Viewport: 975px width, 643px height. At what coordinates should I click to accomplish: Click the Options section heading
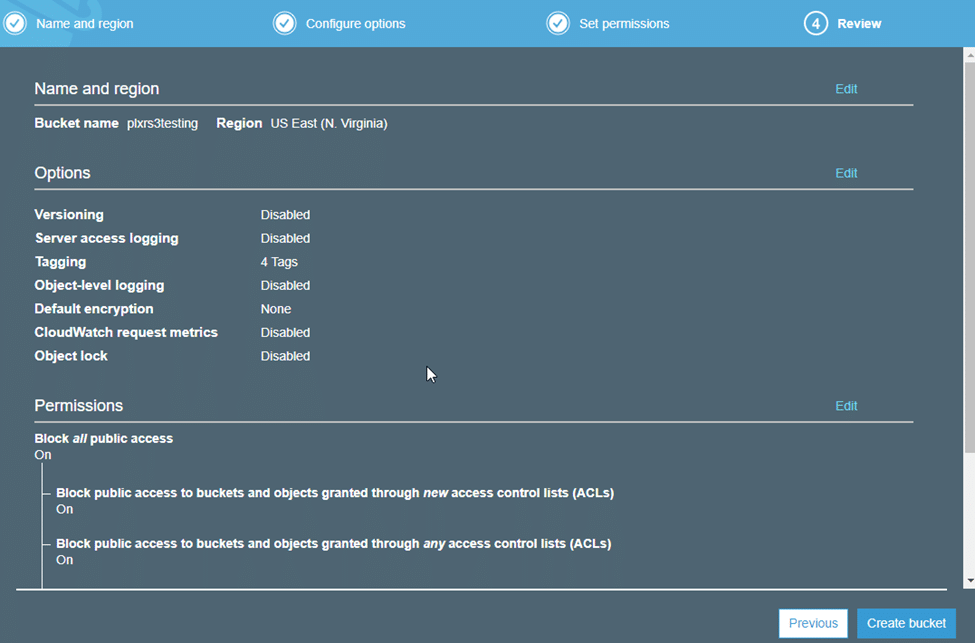pyautogui.click(x=62, y=173)
